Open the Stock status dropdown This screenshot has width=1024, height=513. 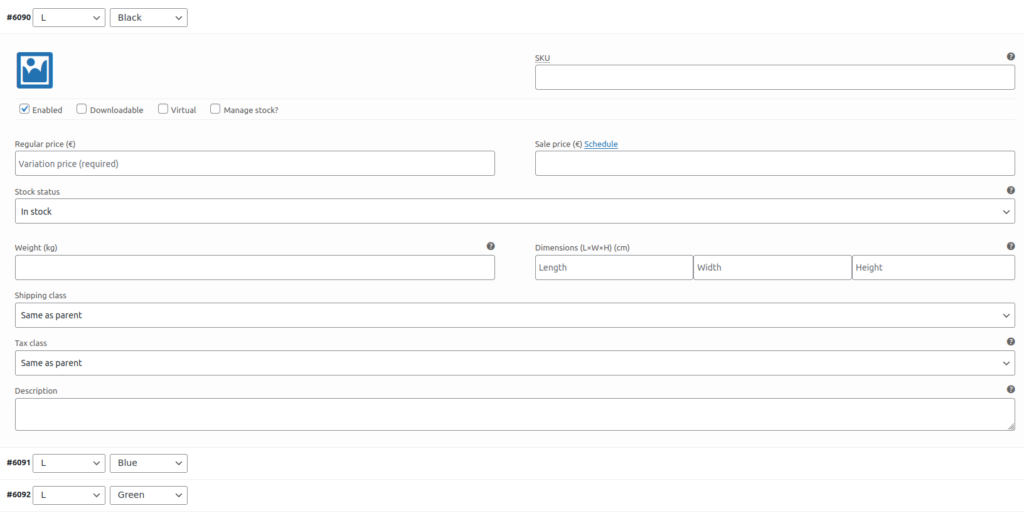click(515, 211)
